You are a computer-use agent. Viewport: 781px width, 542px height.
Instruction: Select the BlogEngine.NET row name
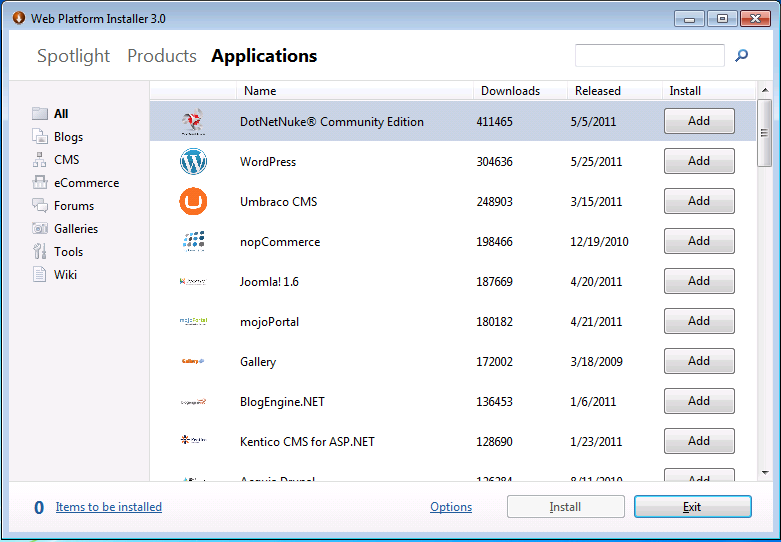click(x=282, y=402)
